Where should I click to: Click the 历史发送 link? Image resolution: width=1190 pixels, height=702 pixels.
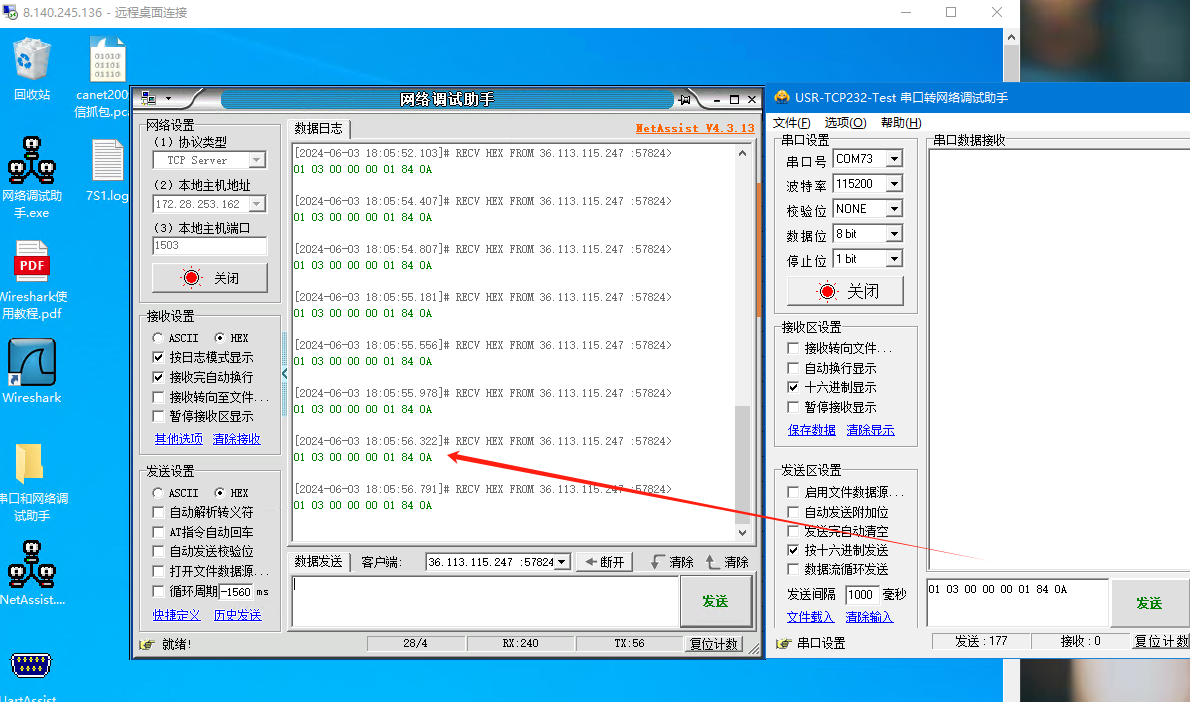(x=237, y=615)
